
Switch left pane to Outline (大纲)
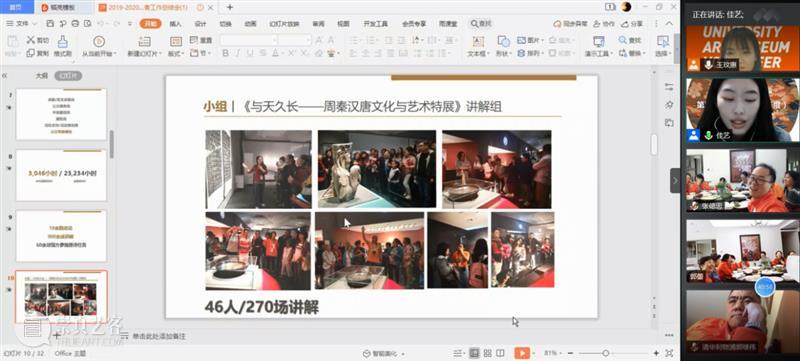[x=41, y=75]
